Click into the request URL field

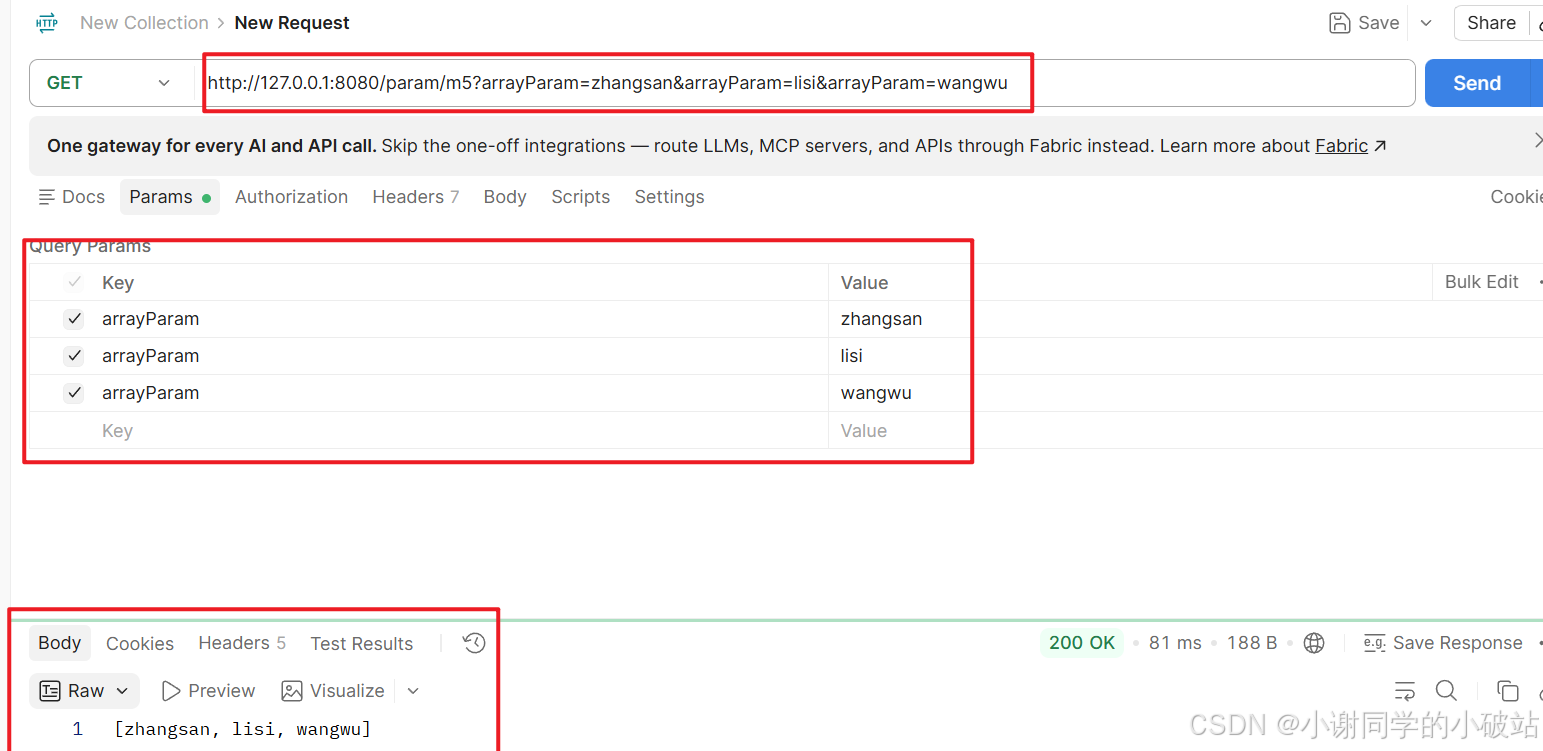[806, 83]
